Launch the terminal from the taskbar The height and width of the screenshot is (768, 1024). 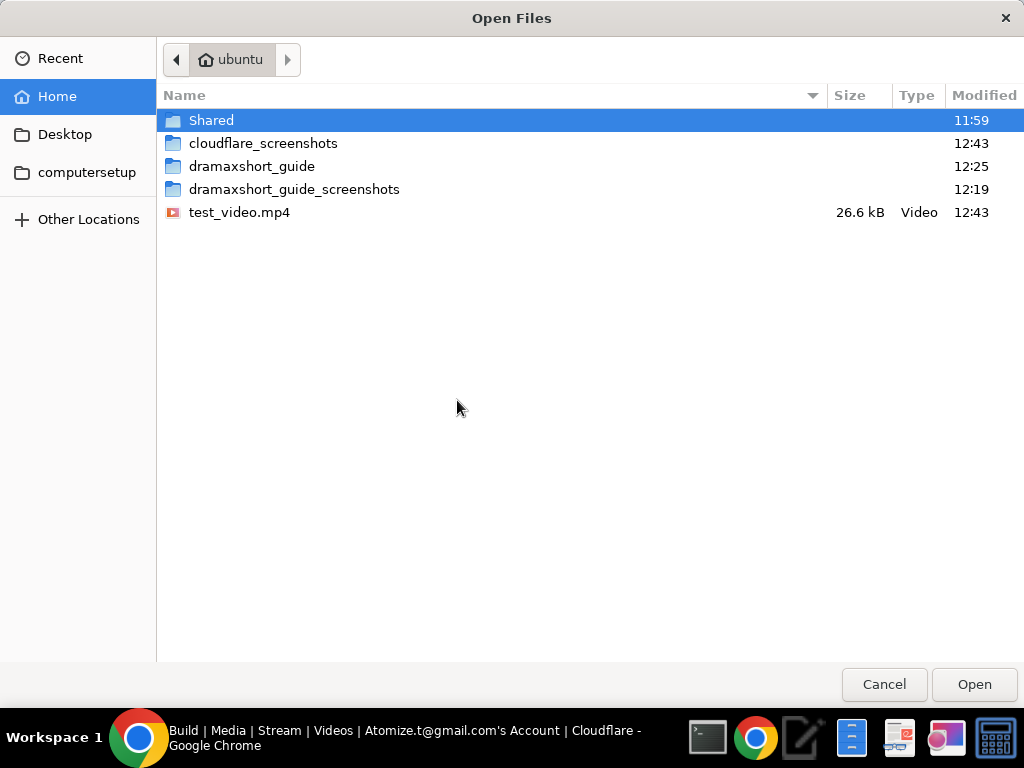pos(708,737)
